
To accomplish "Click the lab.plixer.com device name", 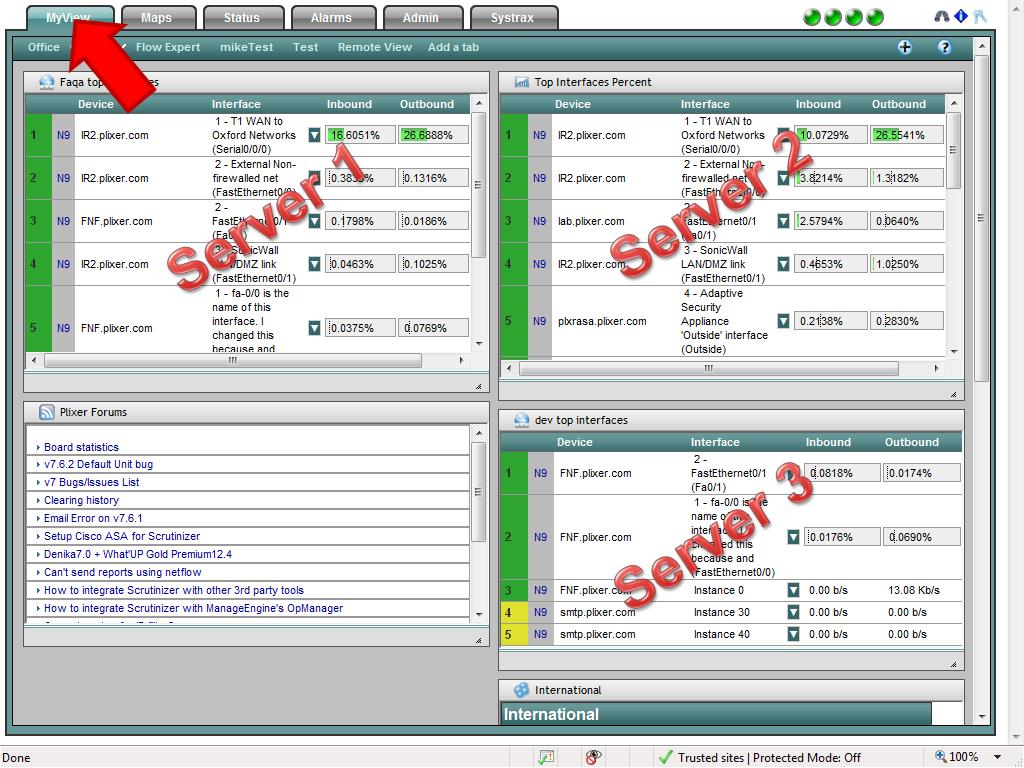I will pos(591,221).
